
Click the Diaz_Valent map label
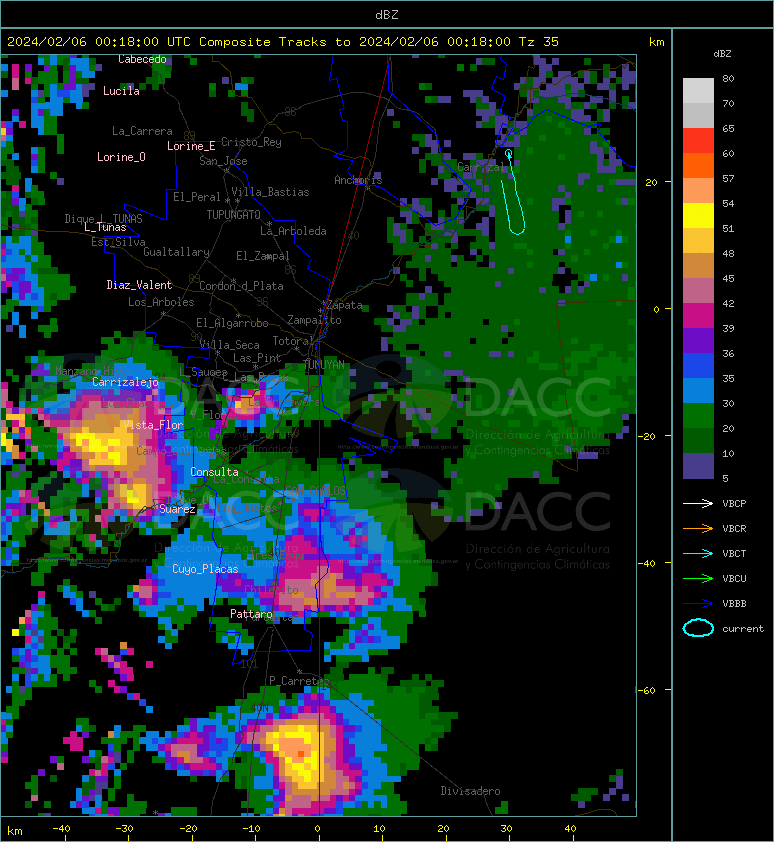click(x=139, y=285)
